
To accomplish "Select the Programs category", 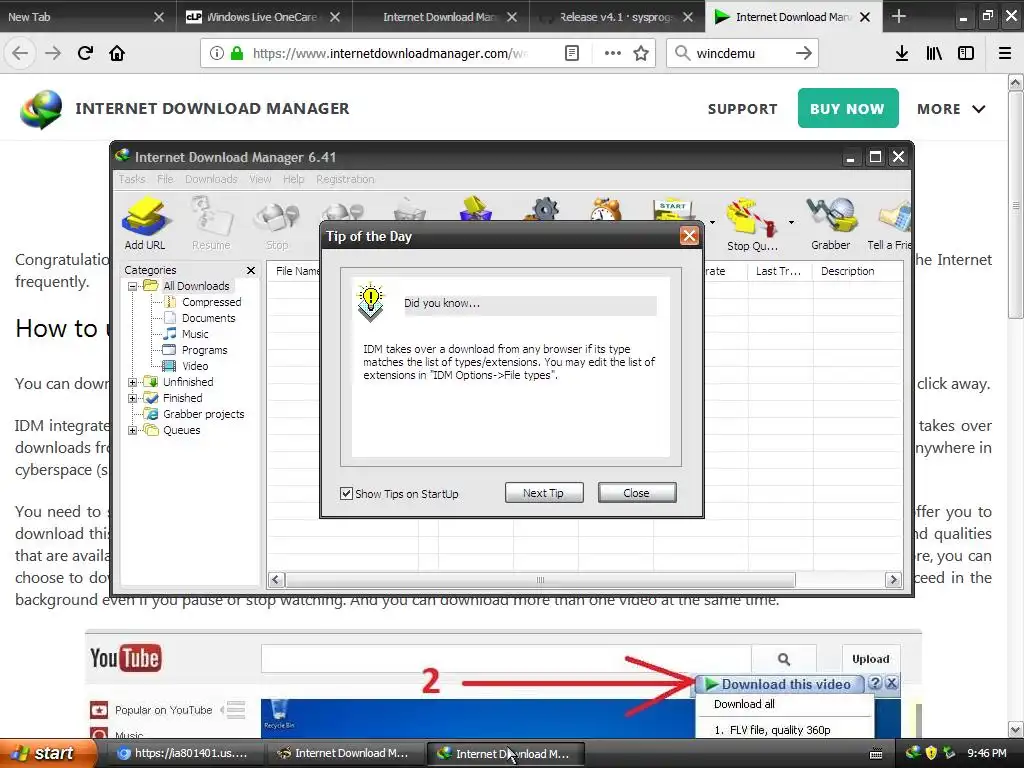I will click(x=204, y=350).
